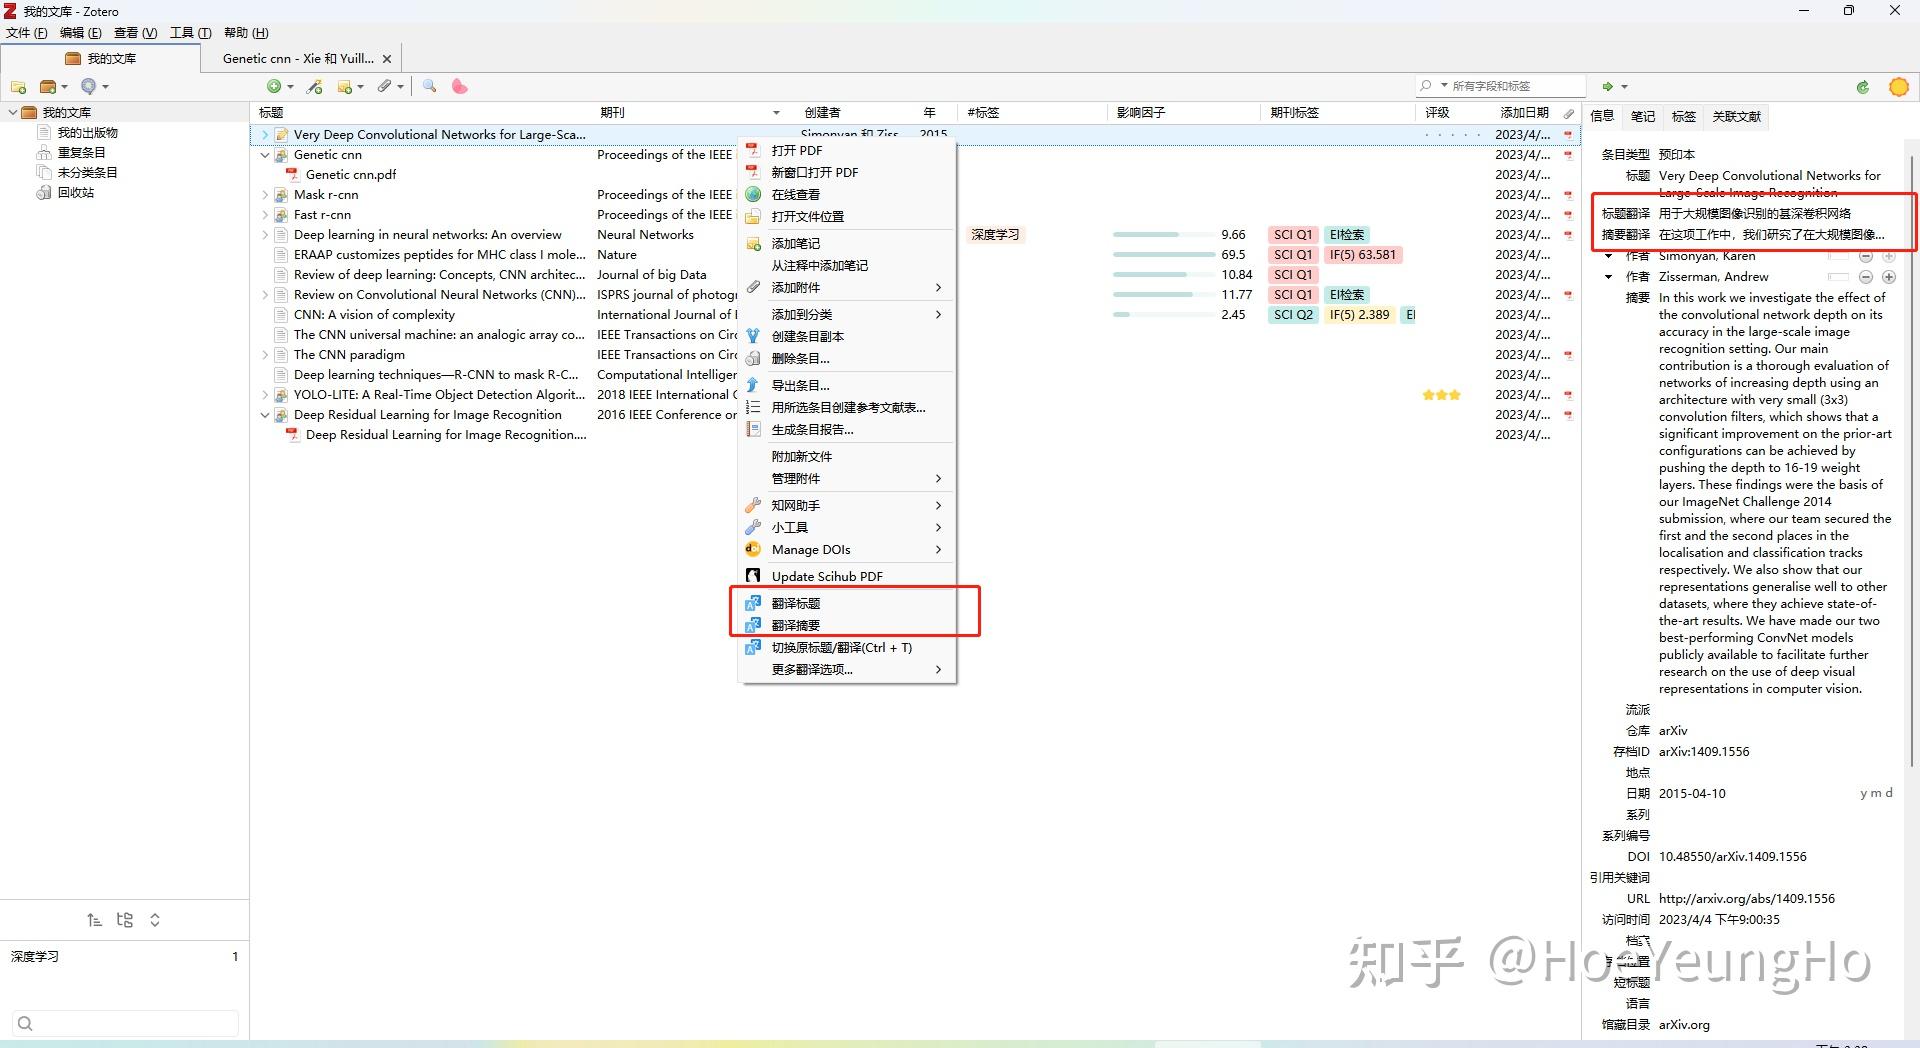
Task: Open the search scope dropdown 所有字段和标签
Action: pyautogui.click(x=1443, y=85)
